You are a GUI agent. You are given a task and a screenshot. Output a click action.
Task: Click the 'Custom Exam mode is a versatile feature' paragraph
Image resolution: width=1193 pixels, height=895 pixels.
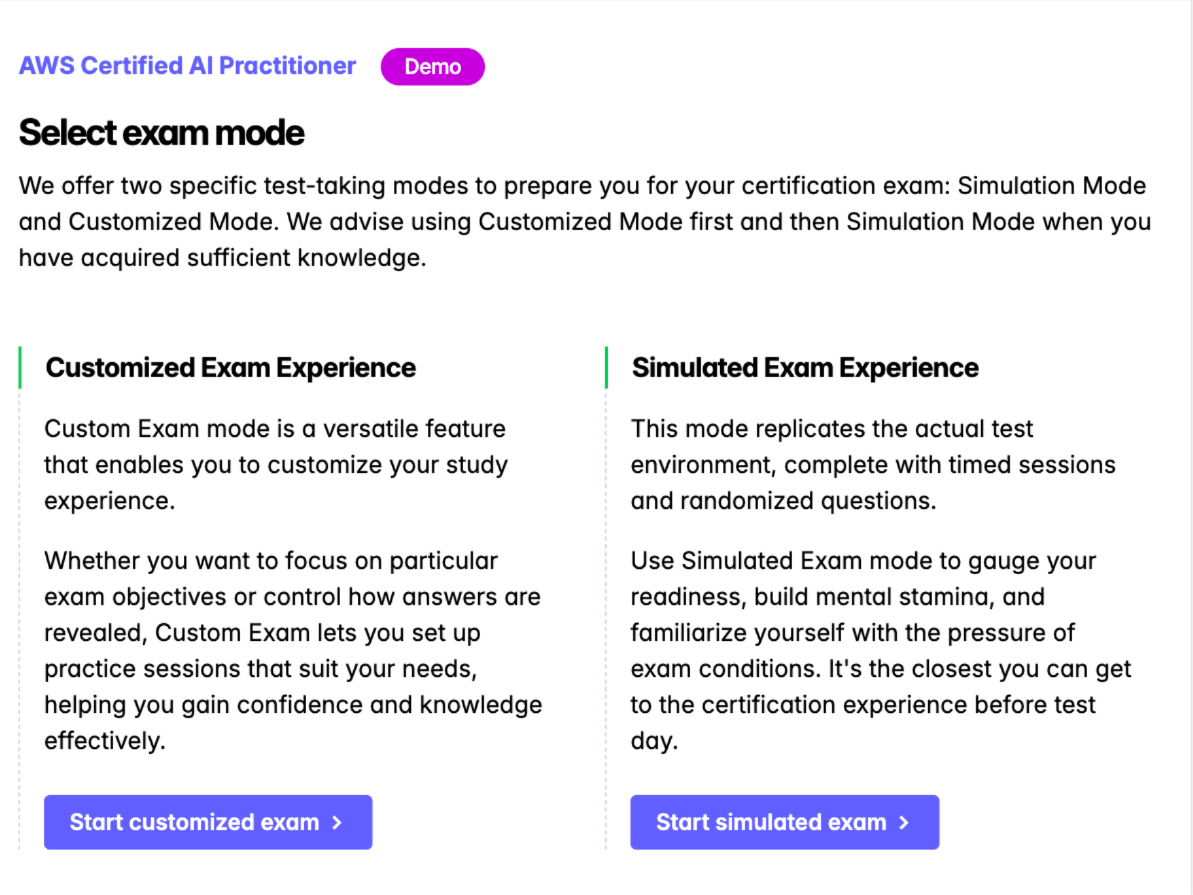276,465
